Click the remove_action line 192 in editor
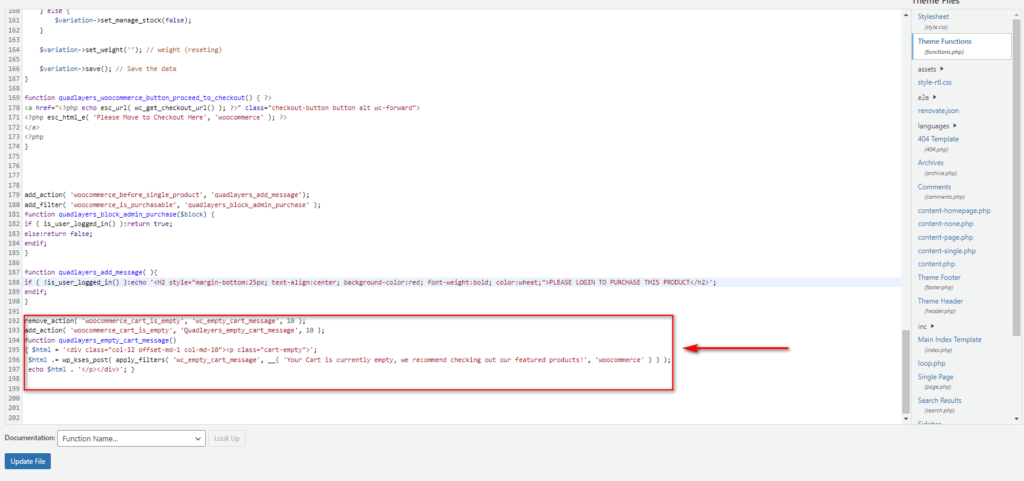The height and width of the screenshot is (481, 1024). coord(165,321)
